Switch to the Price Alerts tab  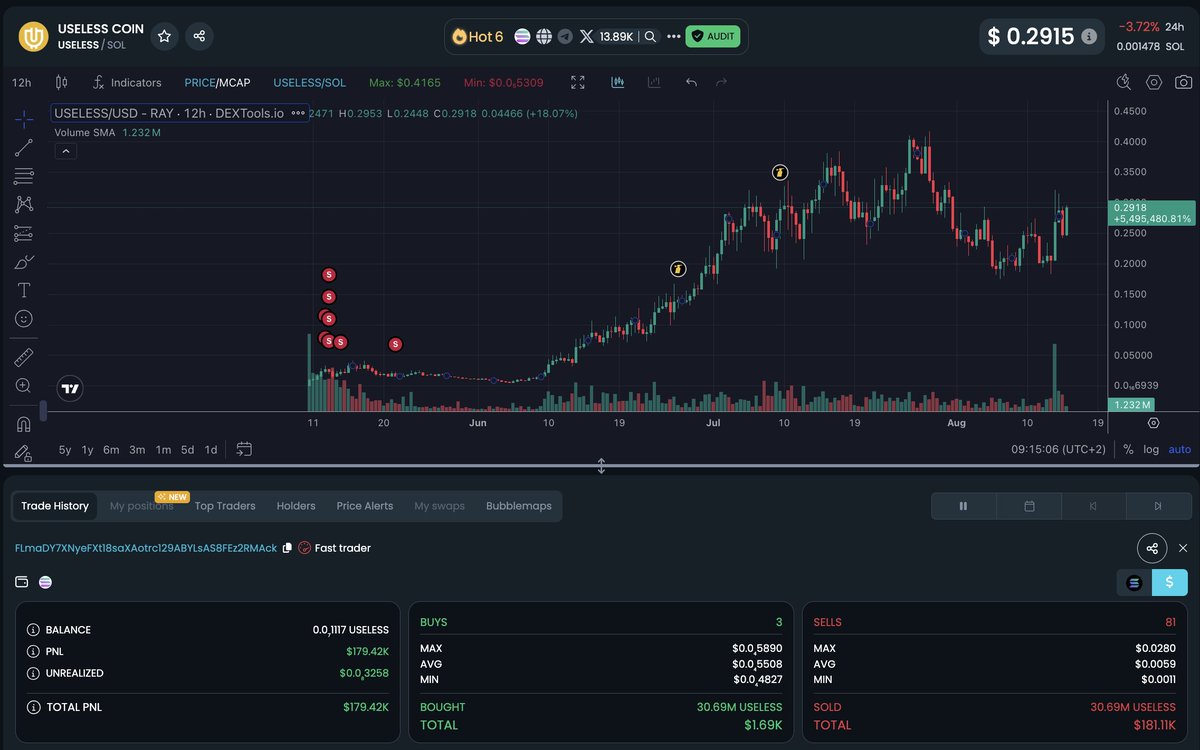pos(365,506)
